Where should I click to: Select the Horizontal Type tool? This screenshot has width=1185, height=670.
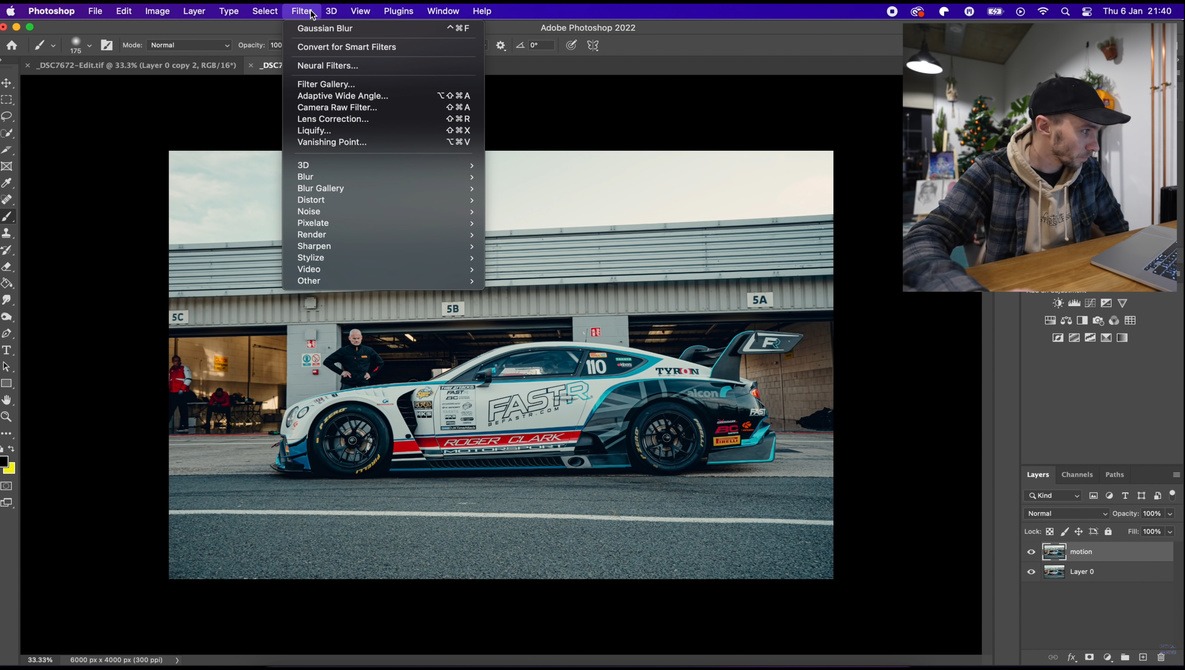click(x=7, y=350)
